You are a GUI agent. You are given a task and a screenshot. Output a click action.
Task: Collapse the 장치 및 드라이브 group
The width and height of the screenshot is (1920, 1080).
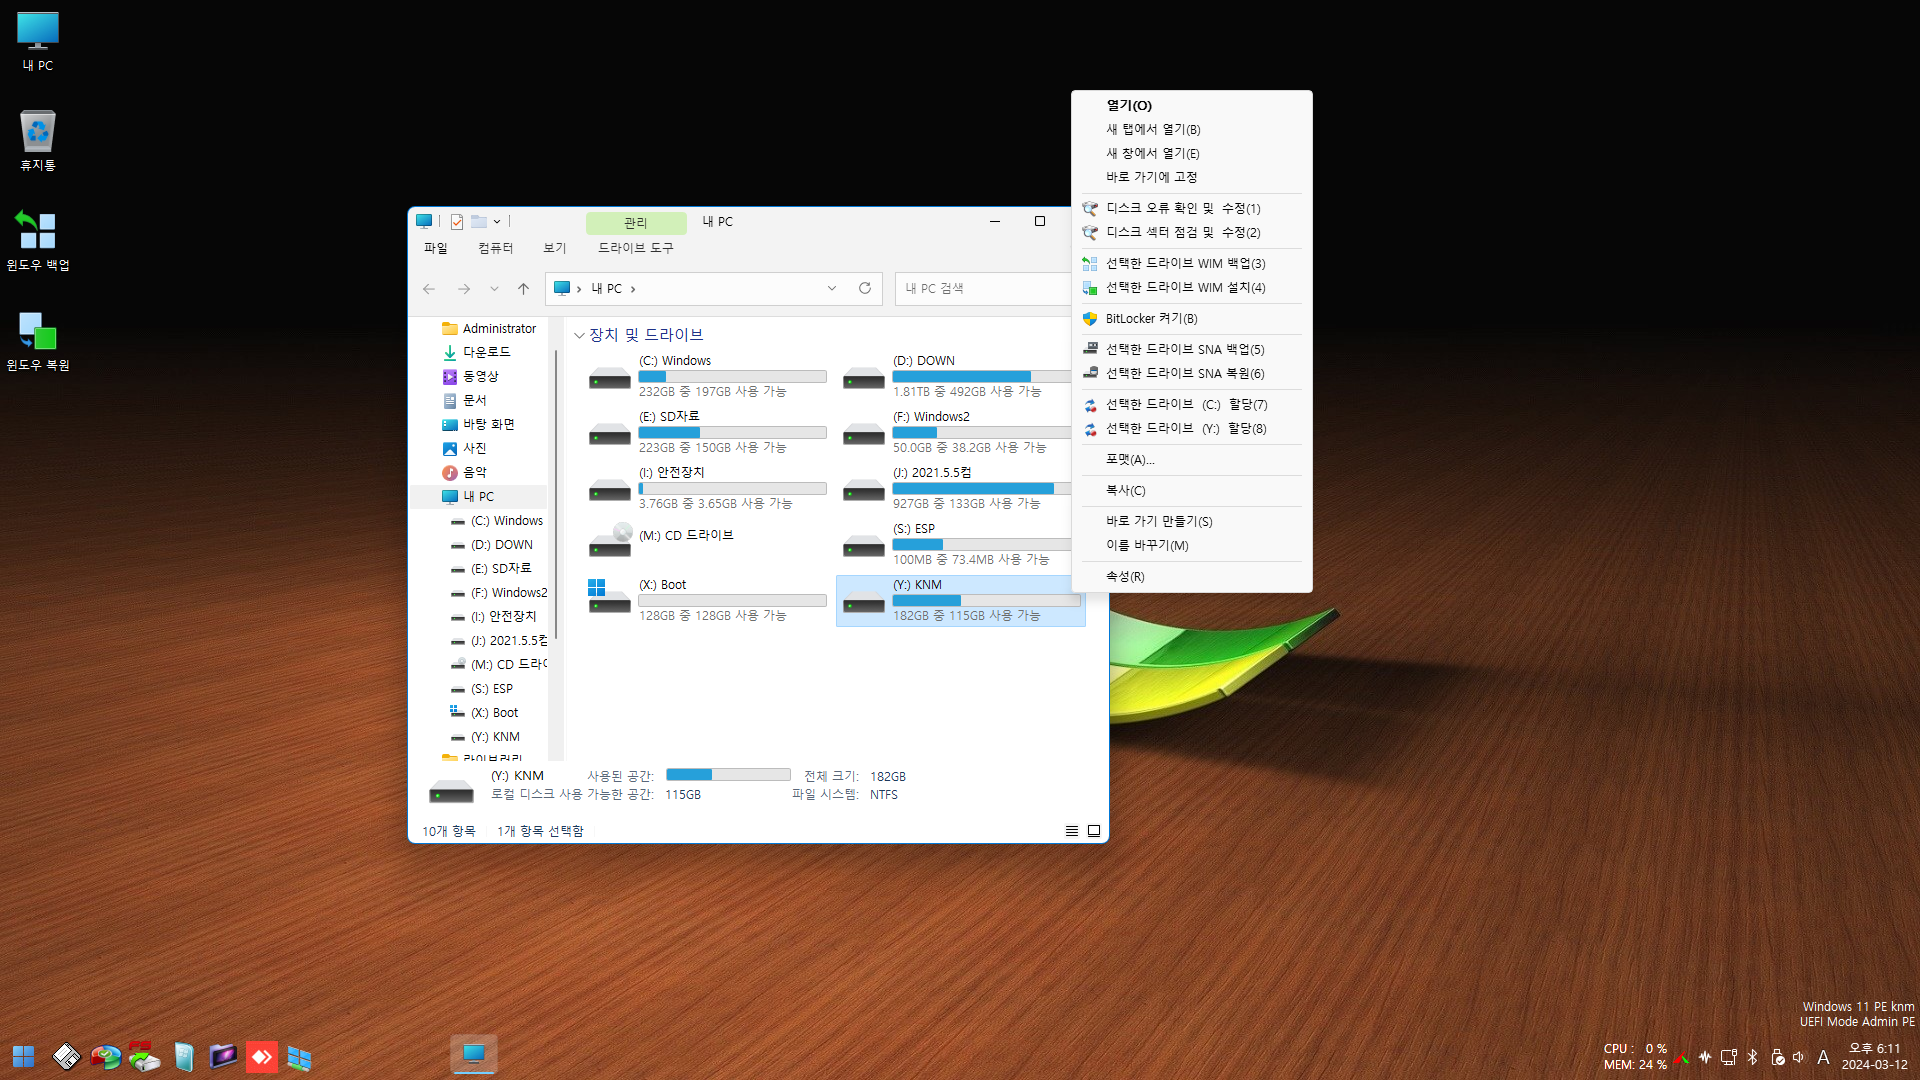(579, 335)
